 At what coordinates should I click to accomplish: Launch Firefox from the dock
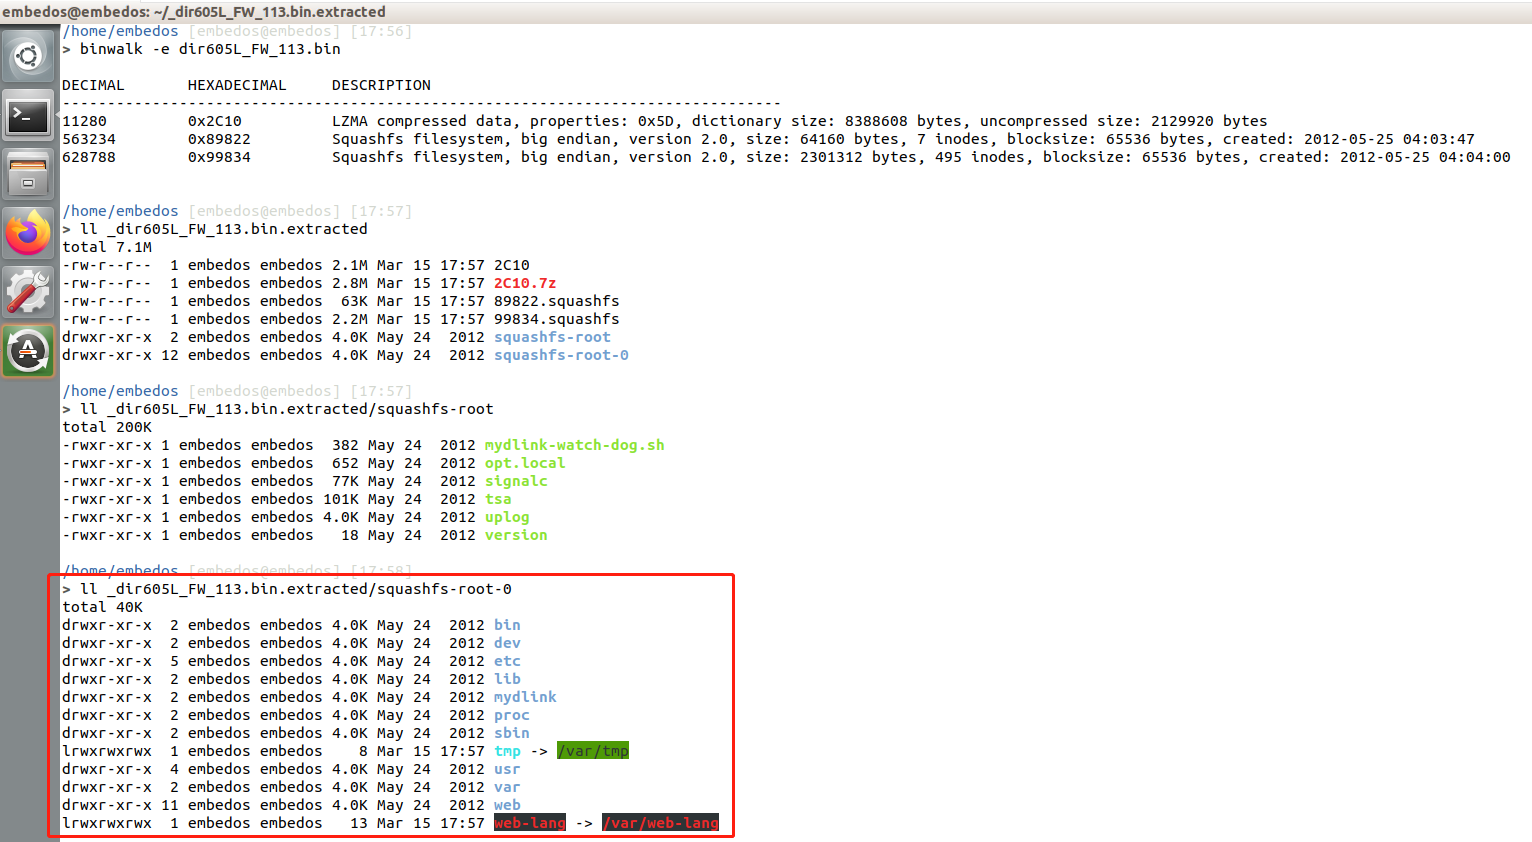(28, 233)
